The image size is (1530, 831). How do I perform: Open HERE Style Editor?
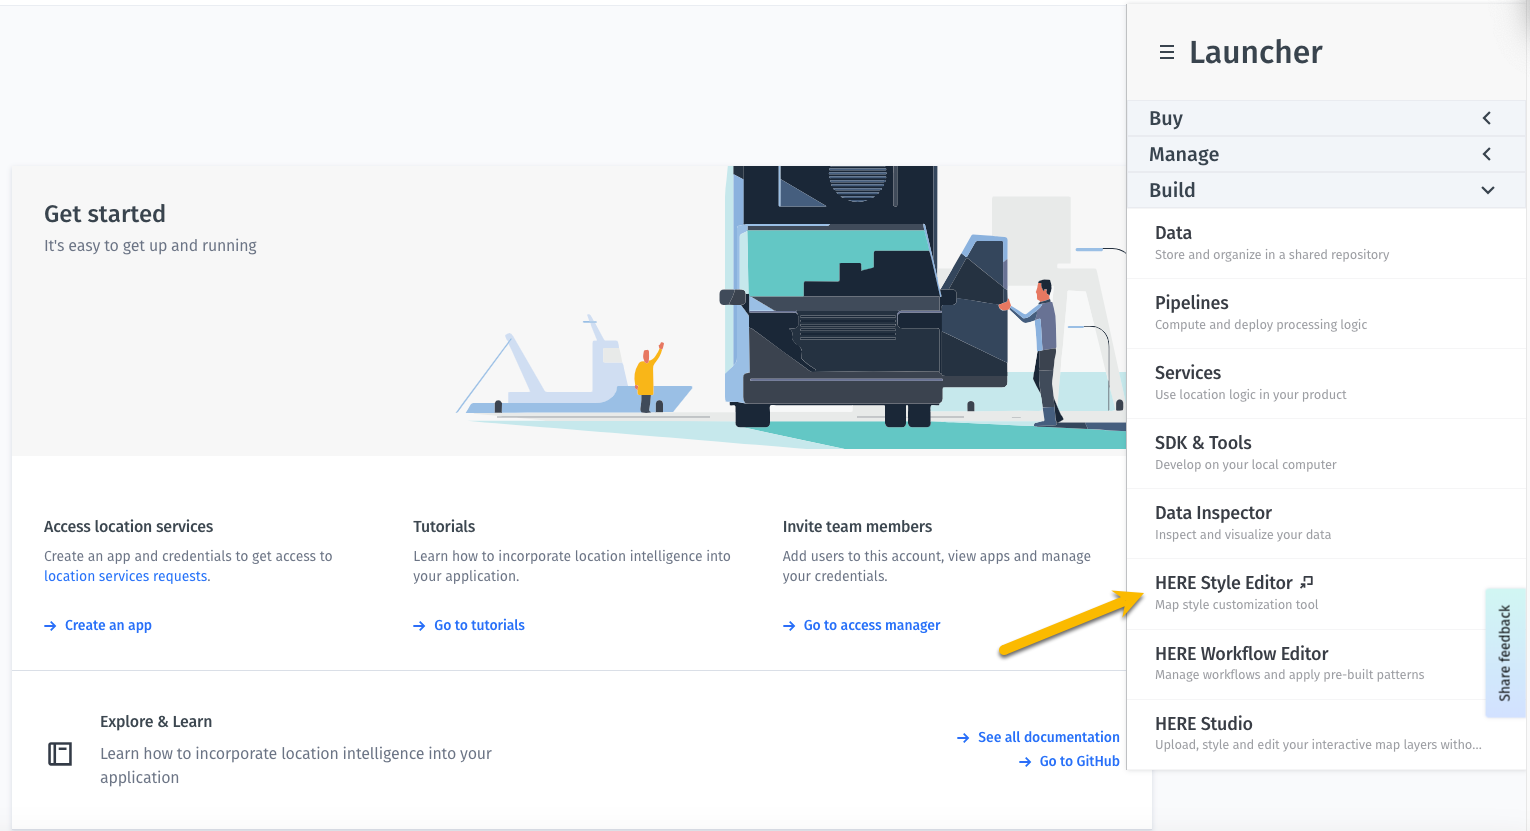[x=1326, y=593]
